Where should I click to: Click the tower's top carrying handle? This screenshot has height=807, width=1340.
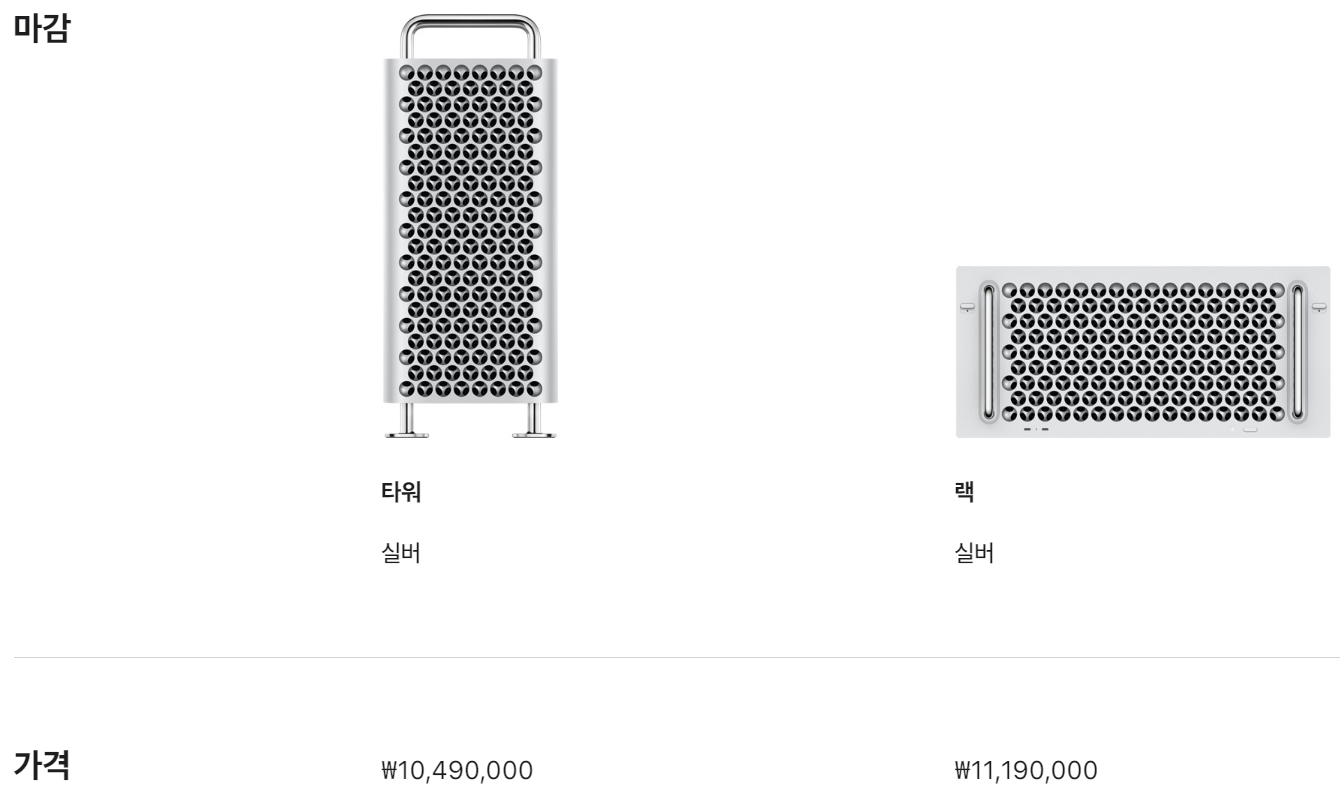click(471, 36)
